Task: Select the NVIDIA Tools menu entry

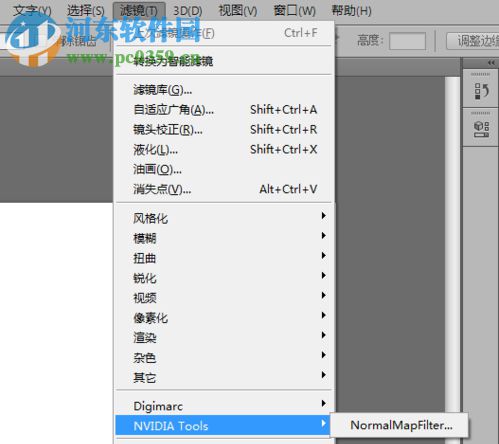Action: pyautogui.click(x=223, y=425)
